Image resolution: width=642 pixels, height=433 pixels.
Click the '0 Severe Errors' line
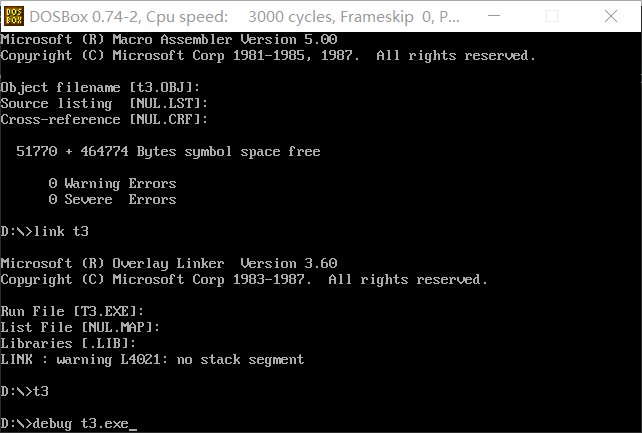112,200
